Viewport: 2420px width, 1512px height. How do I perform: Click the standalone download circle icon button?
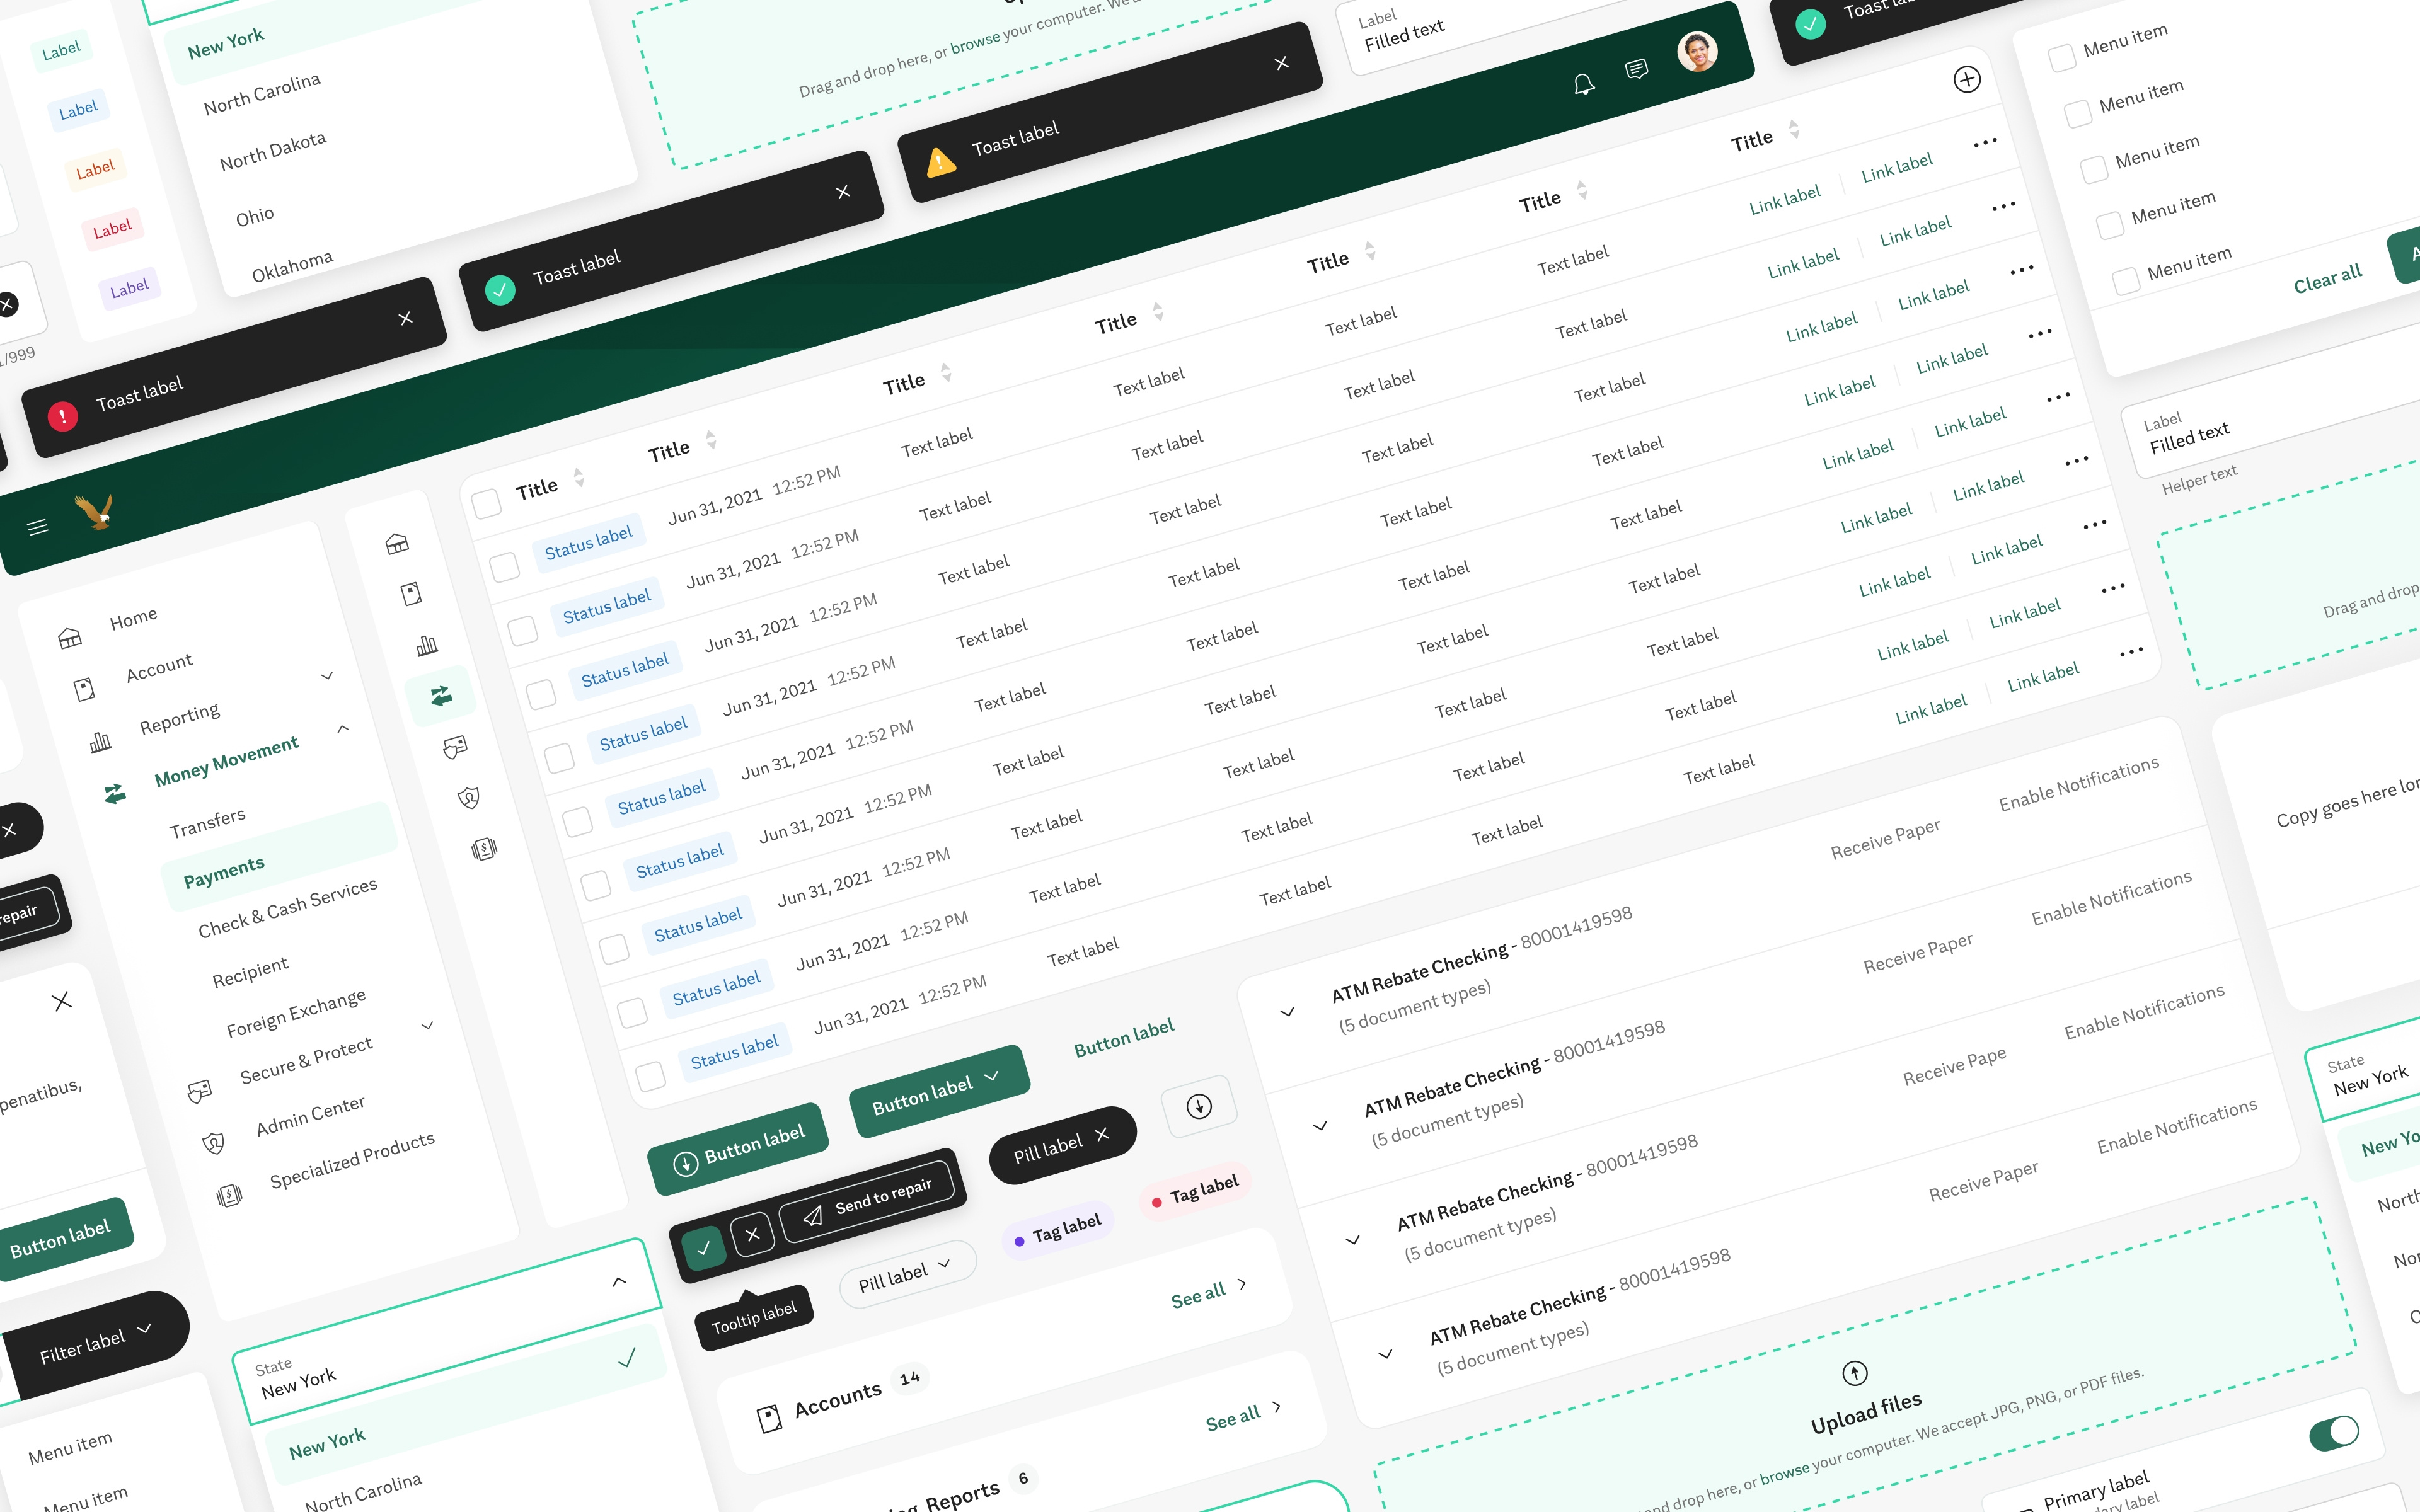[x=1199, y=1106]
